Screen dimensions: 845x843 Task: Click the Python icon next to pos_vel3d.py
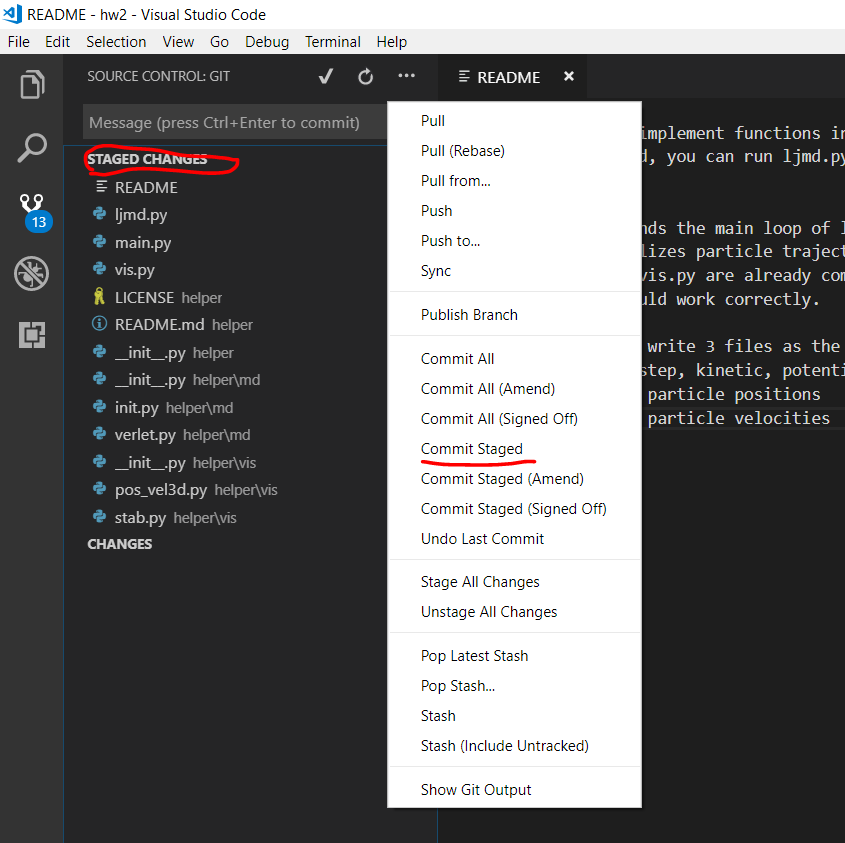tap(100, 489)
